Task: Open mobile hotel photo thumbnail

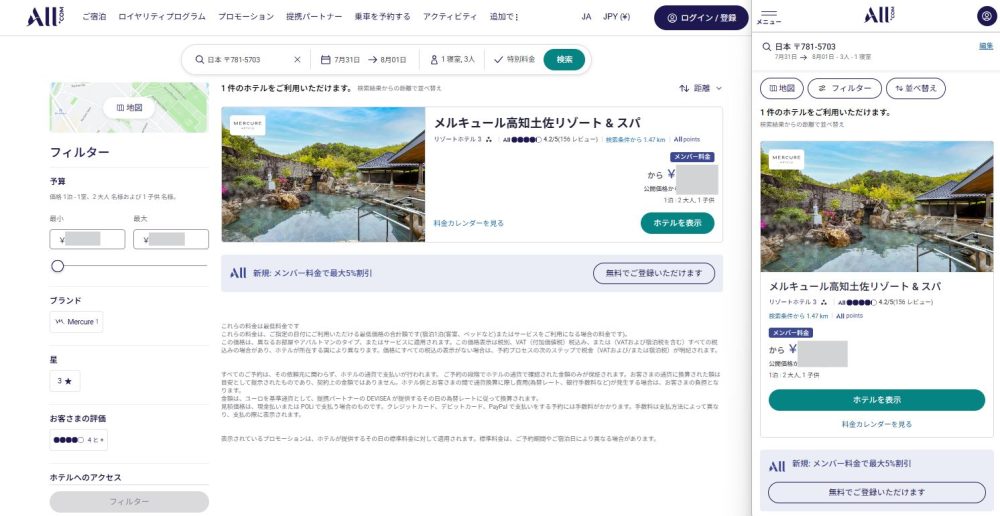Action: 877,207
